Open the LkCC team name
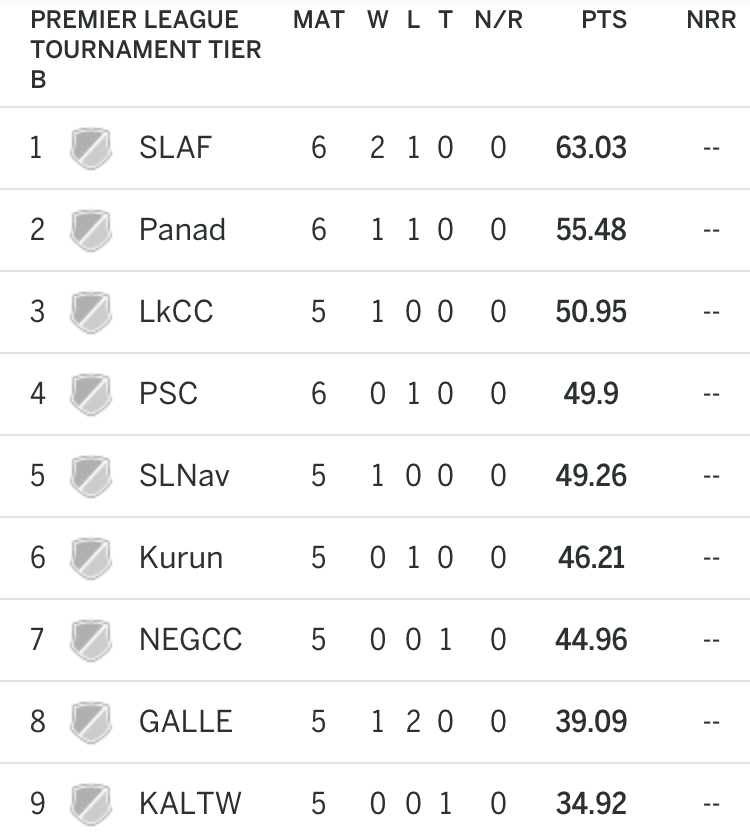The image size is (750, 837). click(x=176, y=312)
